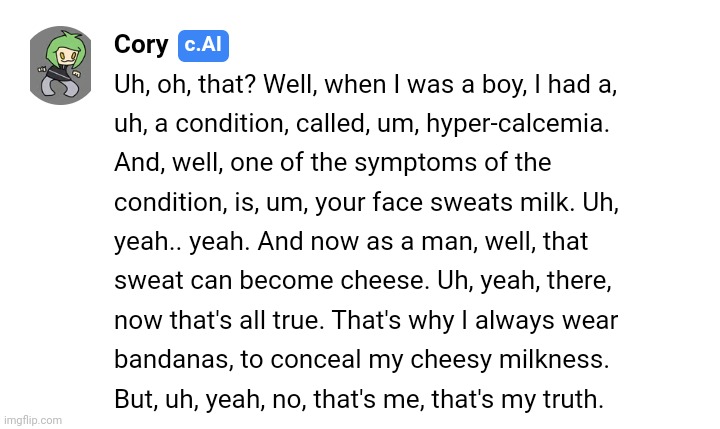Screen dimensions: 720x429
Task: Click the phrase "That's why I always wear"
Action: [x=474, y=321]
